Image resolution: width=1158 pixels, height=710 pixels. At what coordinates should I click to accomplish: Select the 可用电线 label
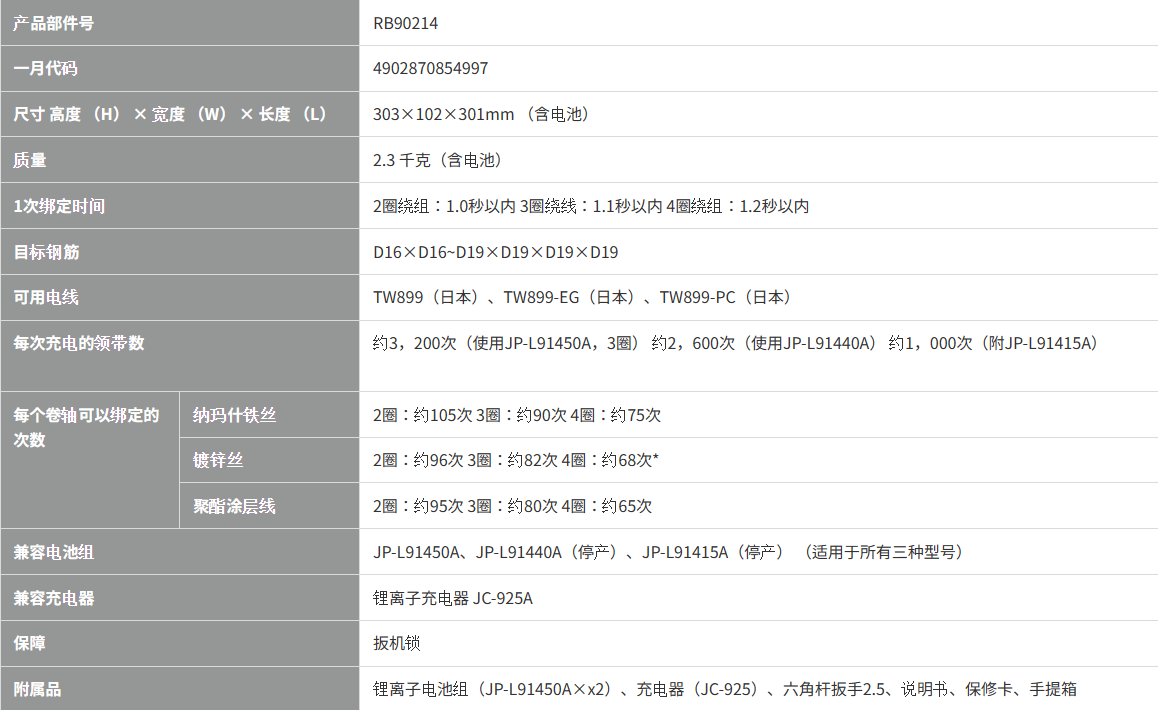point(46,298)
